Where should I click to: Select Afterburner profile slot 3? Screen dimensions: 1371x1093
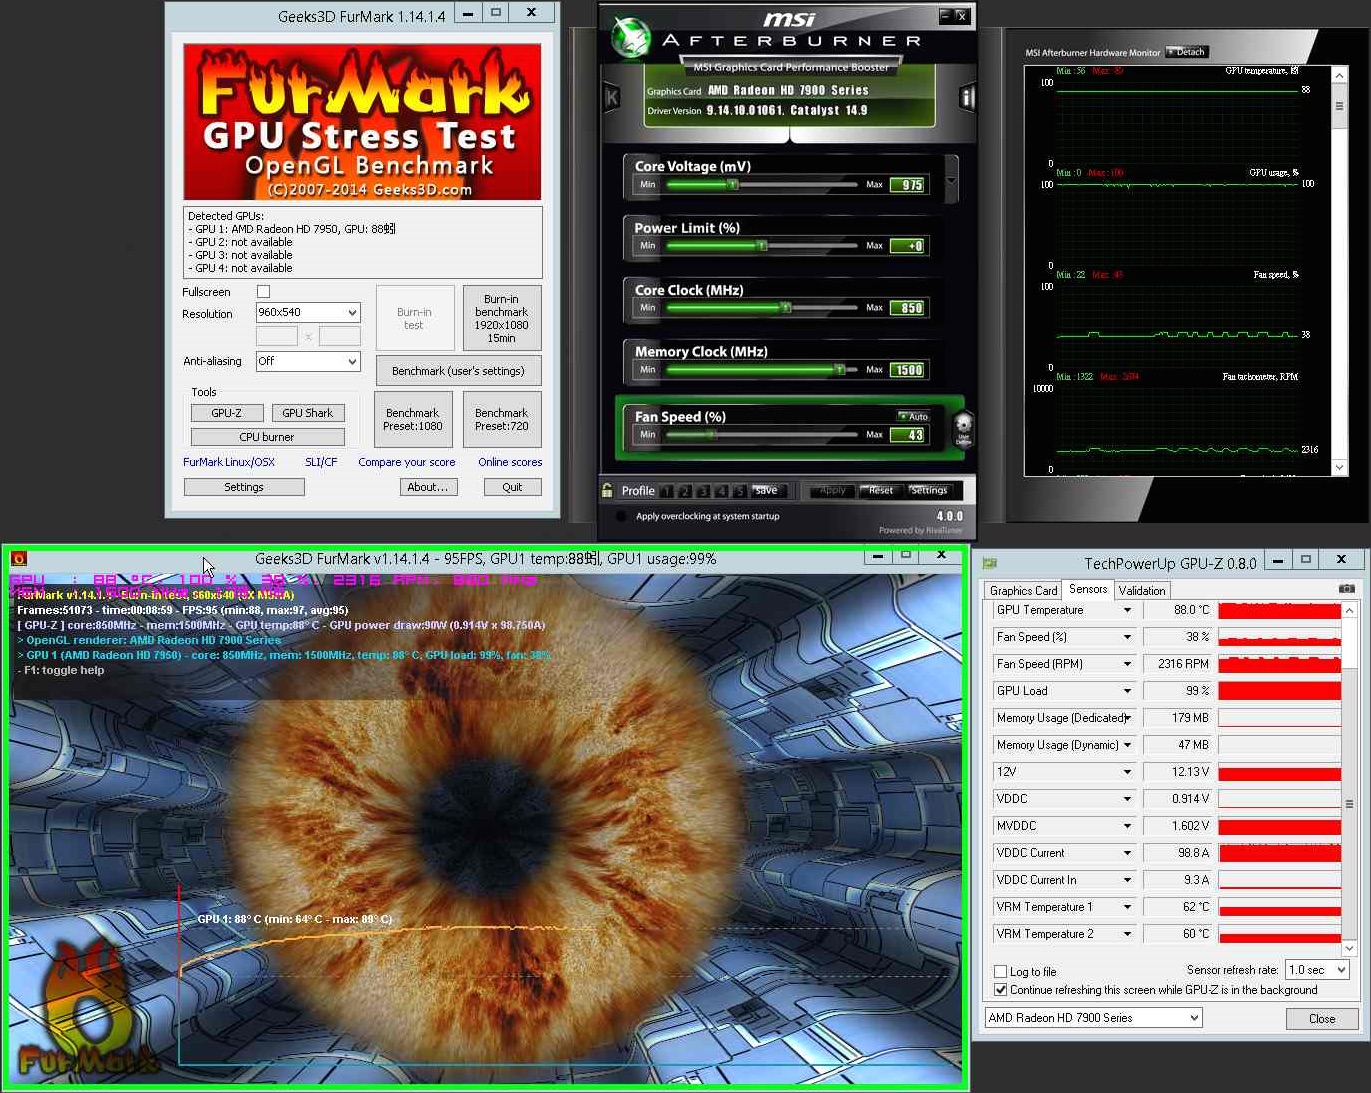[x=703, y=491]
